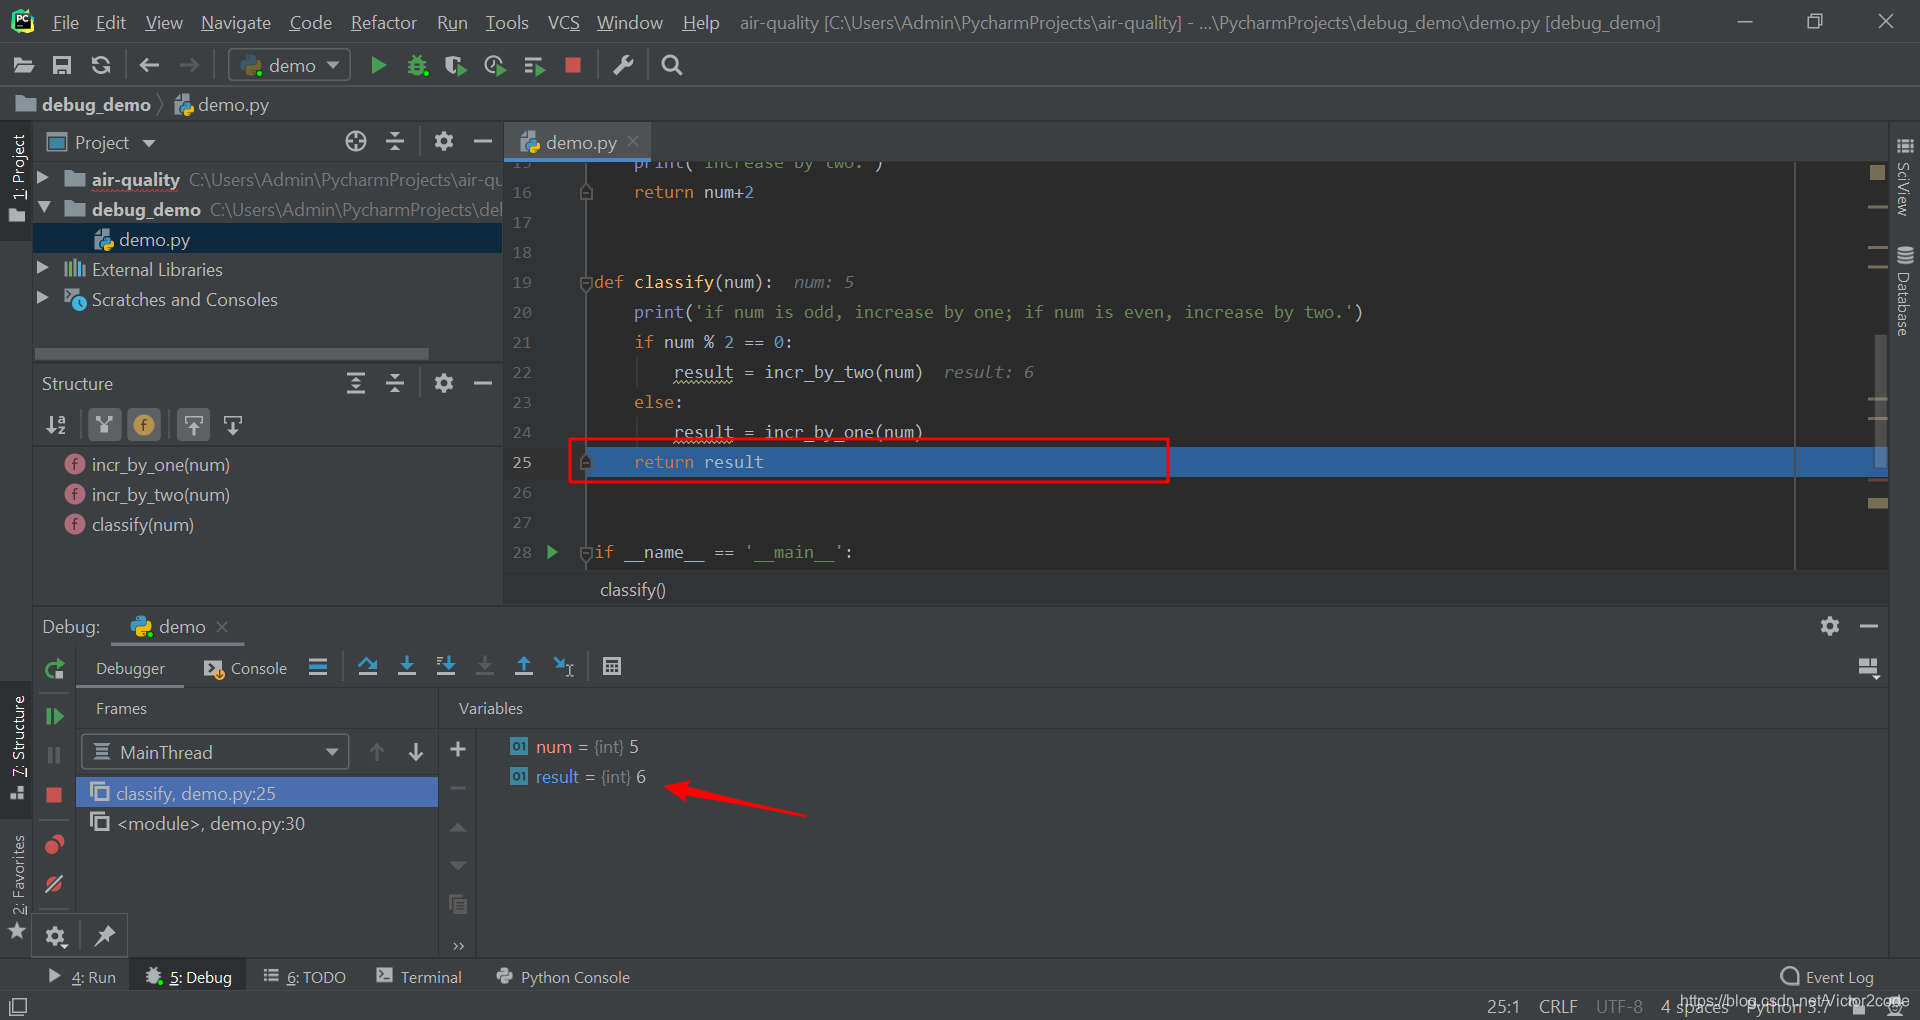Add new watch with plus icon

(x=458, y=749)
